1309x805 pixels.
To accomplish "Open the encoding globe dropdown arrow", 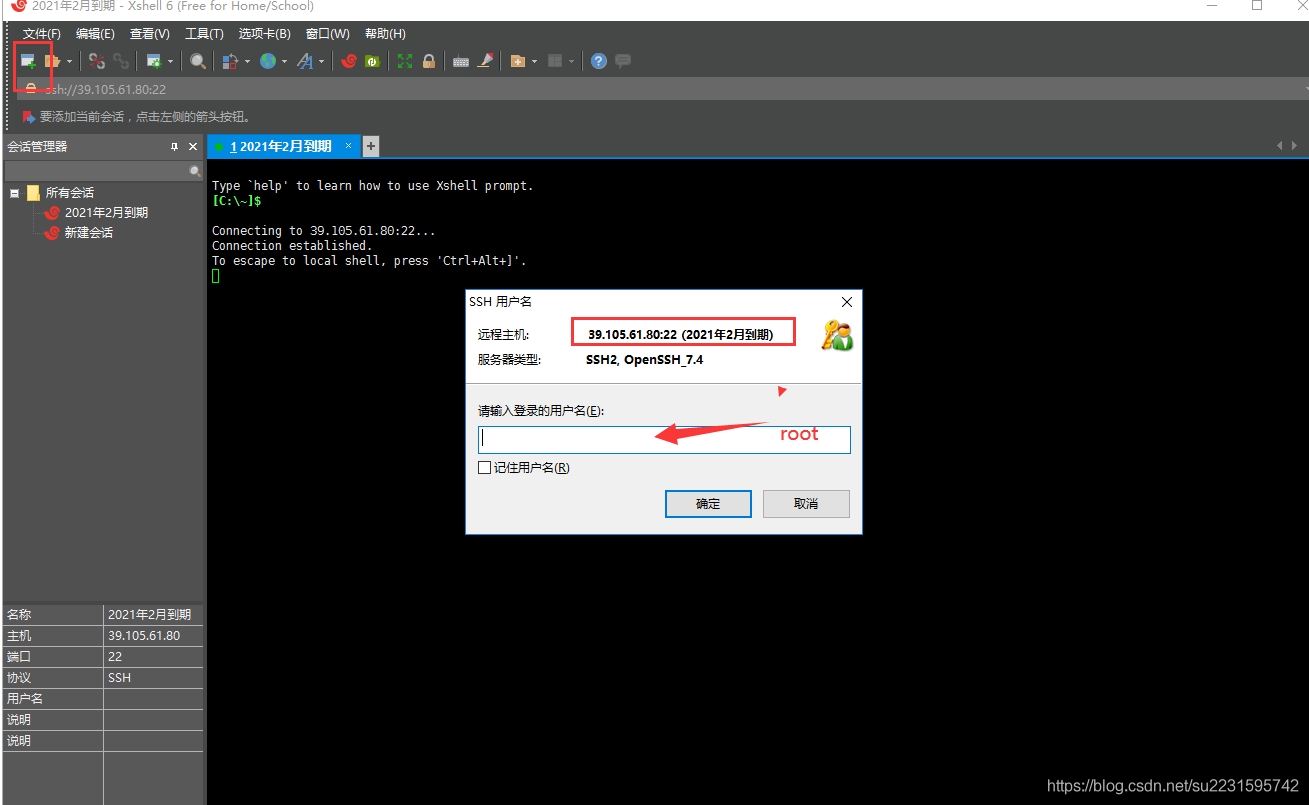I will (285, 61).
